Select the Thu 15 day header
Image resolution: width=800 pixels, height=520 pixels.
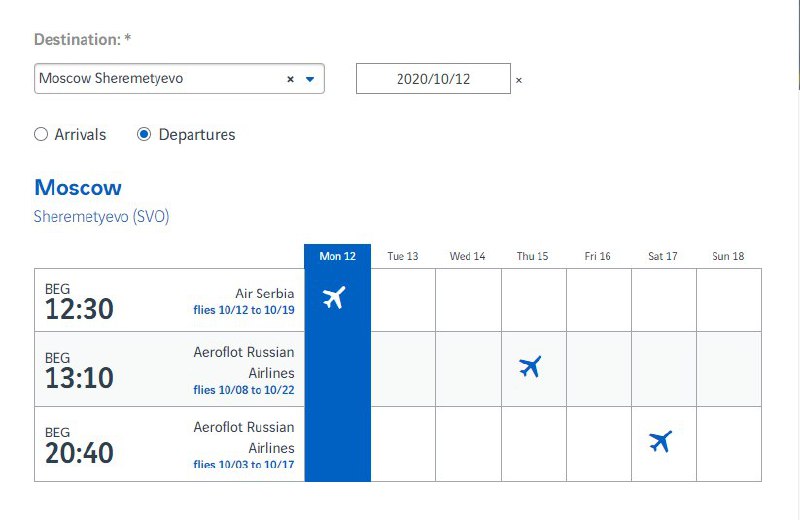(532, 256)
